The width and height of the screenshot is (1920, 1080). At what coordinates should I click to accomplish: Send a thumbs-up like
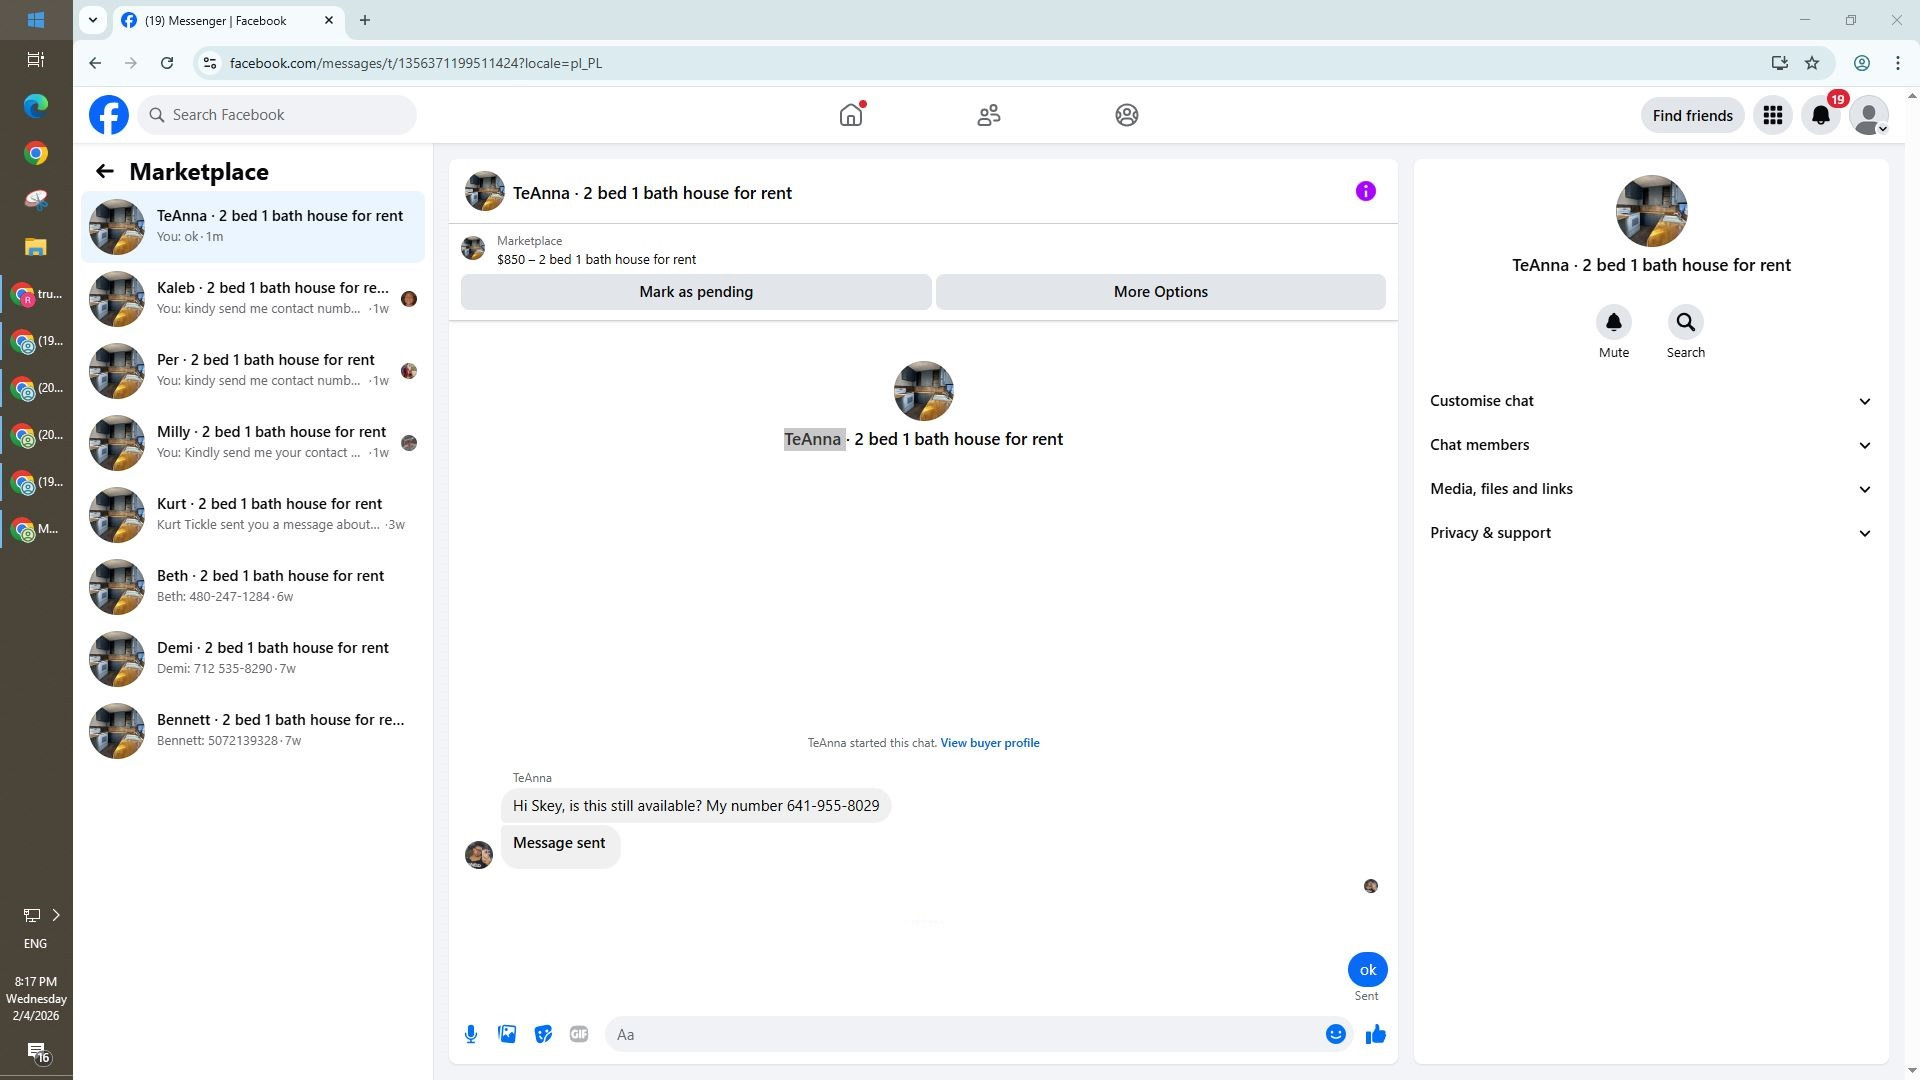pyautogui.click(x=1376, y=1035)
